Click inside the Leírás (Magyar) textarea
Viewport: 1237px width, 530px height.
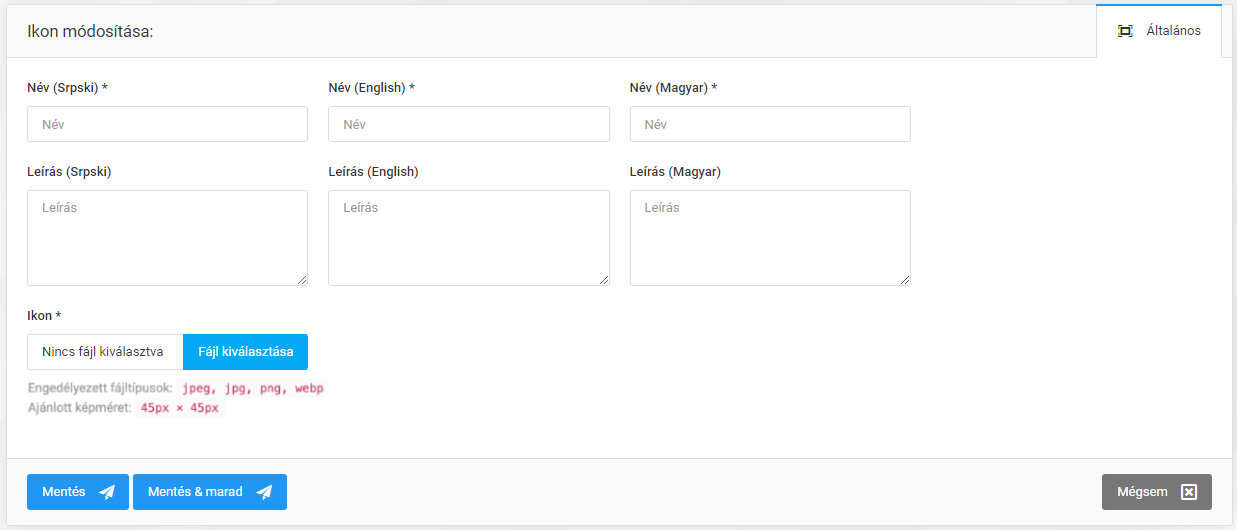770,238
